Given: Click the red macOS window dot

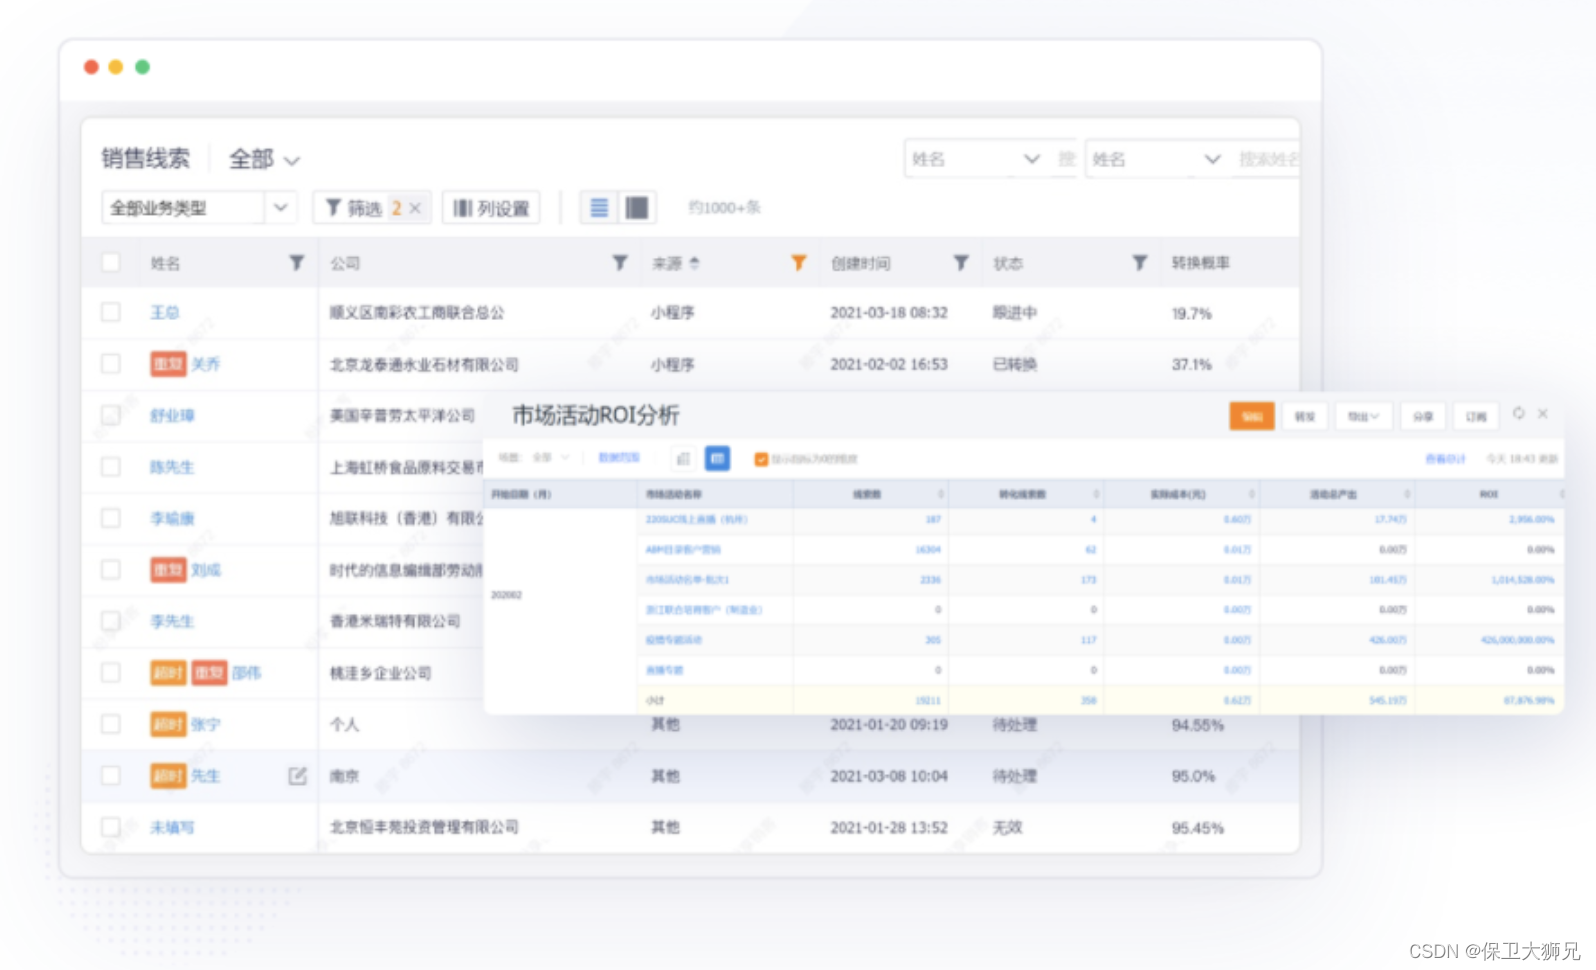Looking at the screenshot, I should pos(91,67).
